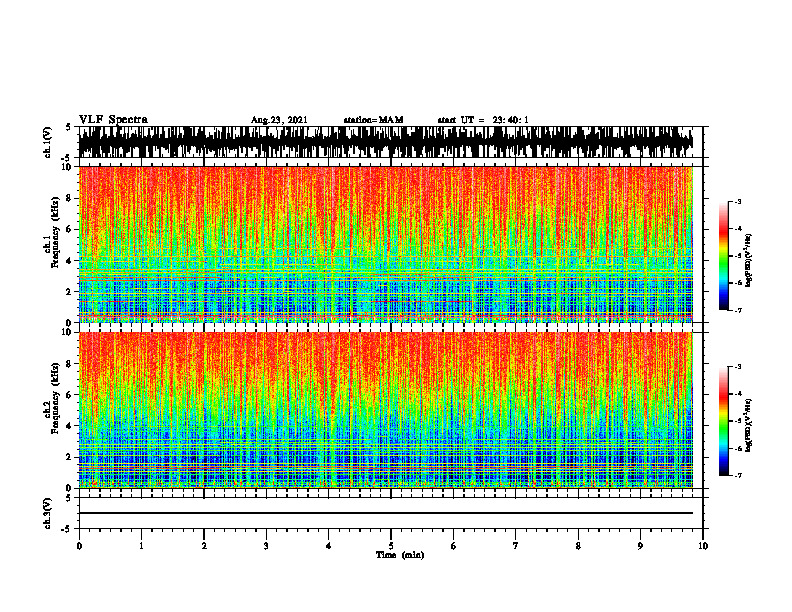Click the "ch.3(V)" axis label
The height and width of the screenshot is (612, 792).
(x=47, y=514)
